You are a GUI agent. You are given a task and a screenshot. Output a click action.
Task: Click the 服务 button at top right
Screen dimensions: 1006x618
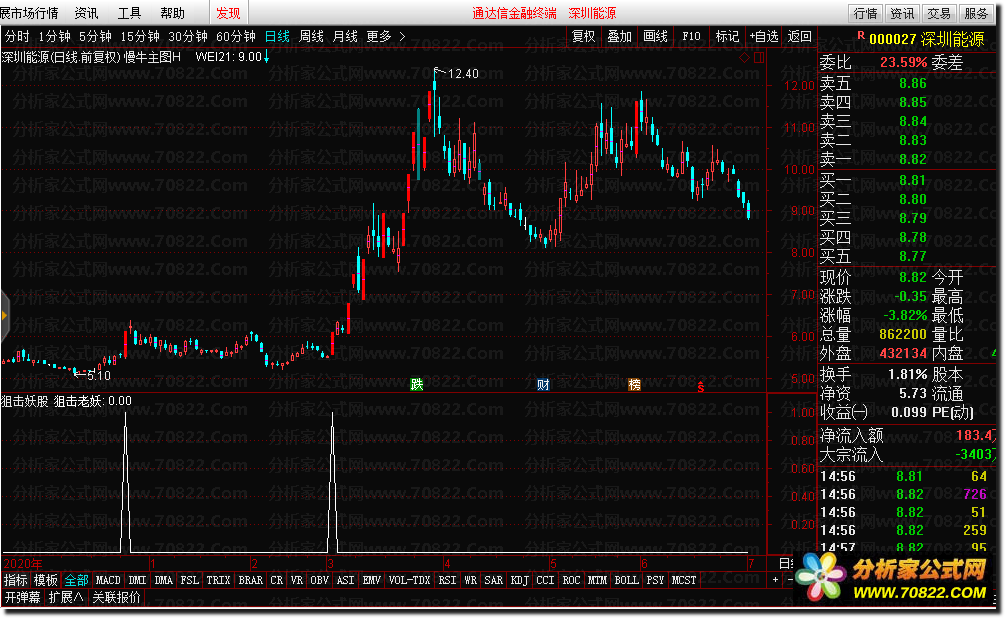[976, 13]
